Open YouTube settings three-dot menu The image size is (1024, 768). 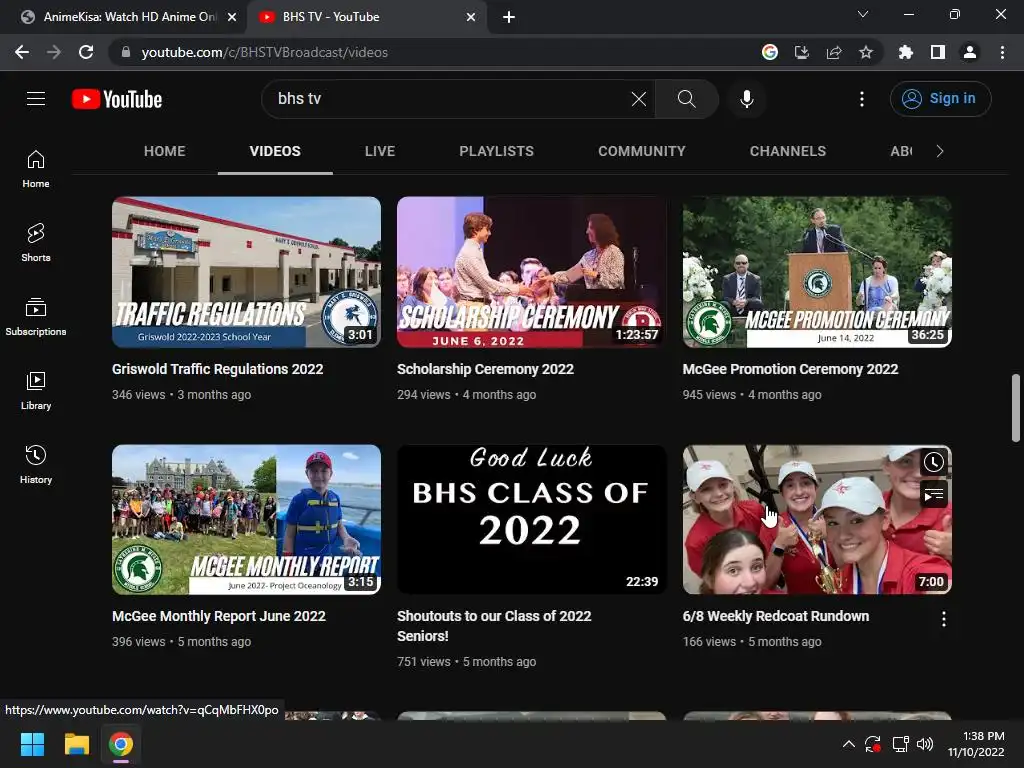(x=862, y=99)
